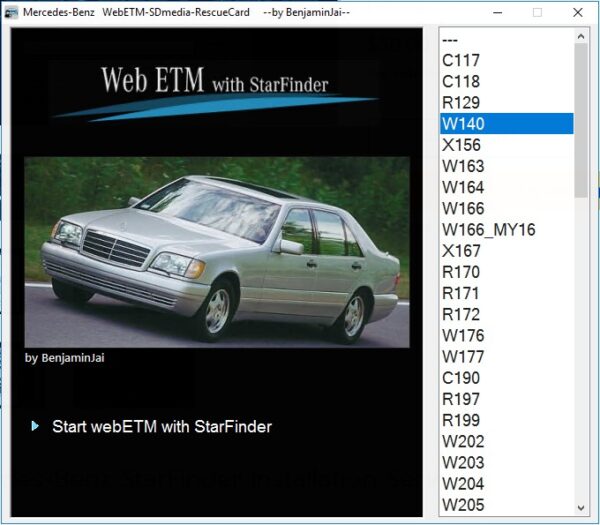This screenshot has height=525, width=600.
Task: Select R197 from the list
Action: coord(507,399)
